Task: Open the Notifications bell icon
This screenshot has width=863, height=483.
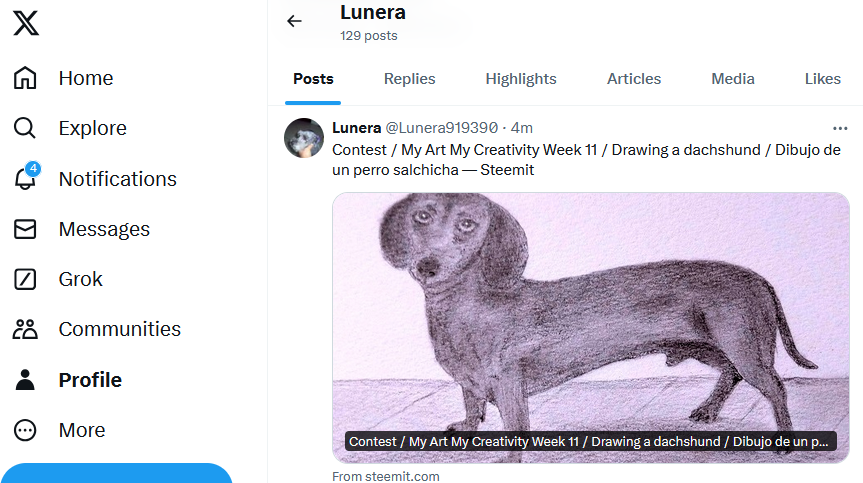Action: [25, 179]
